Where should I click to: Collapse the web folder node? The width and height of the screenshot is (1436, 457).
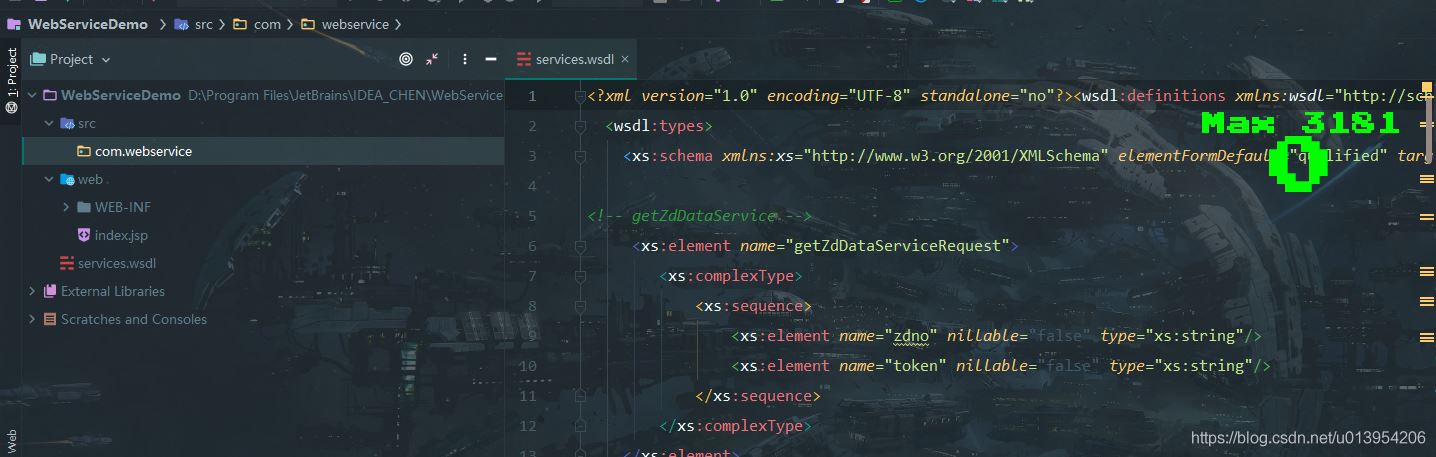(49, 179)
